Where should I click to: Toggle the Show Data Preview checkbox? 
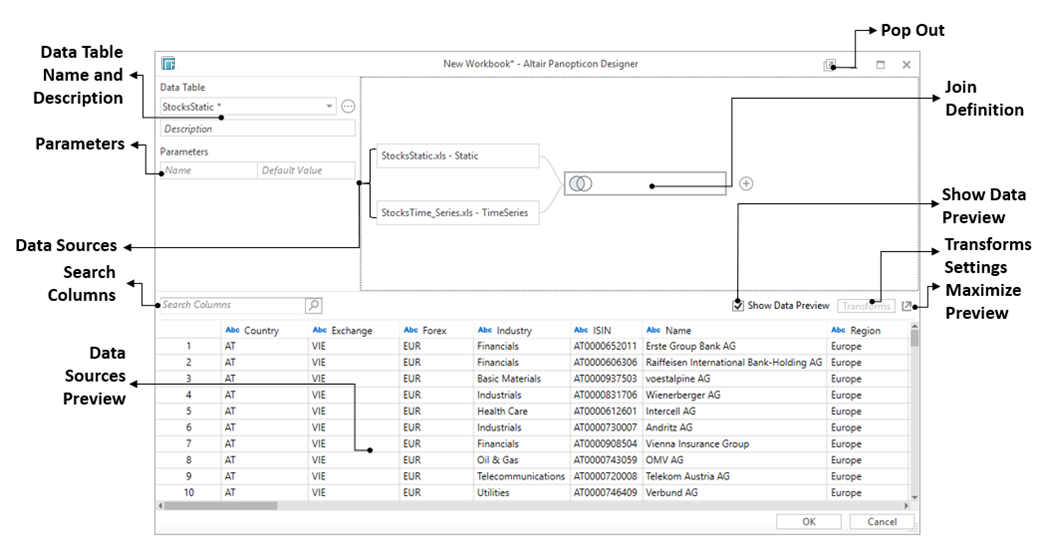coord(738,306)
